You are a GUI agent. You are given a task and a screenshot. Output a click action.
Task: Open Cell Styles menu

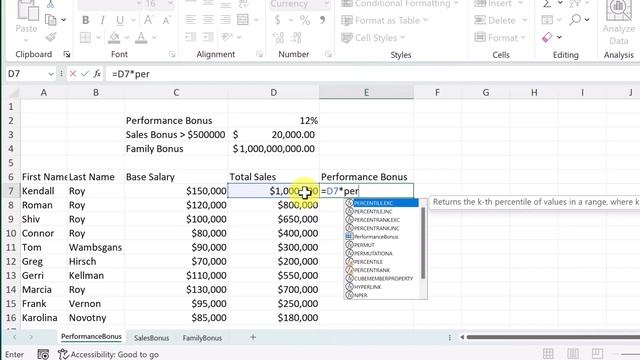click(x=373, y=38)
